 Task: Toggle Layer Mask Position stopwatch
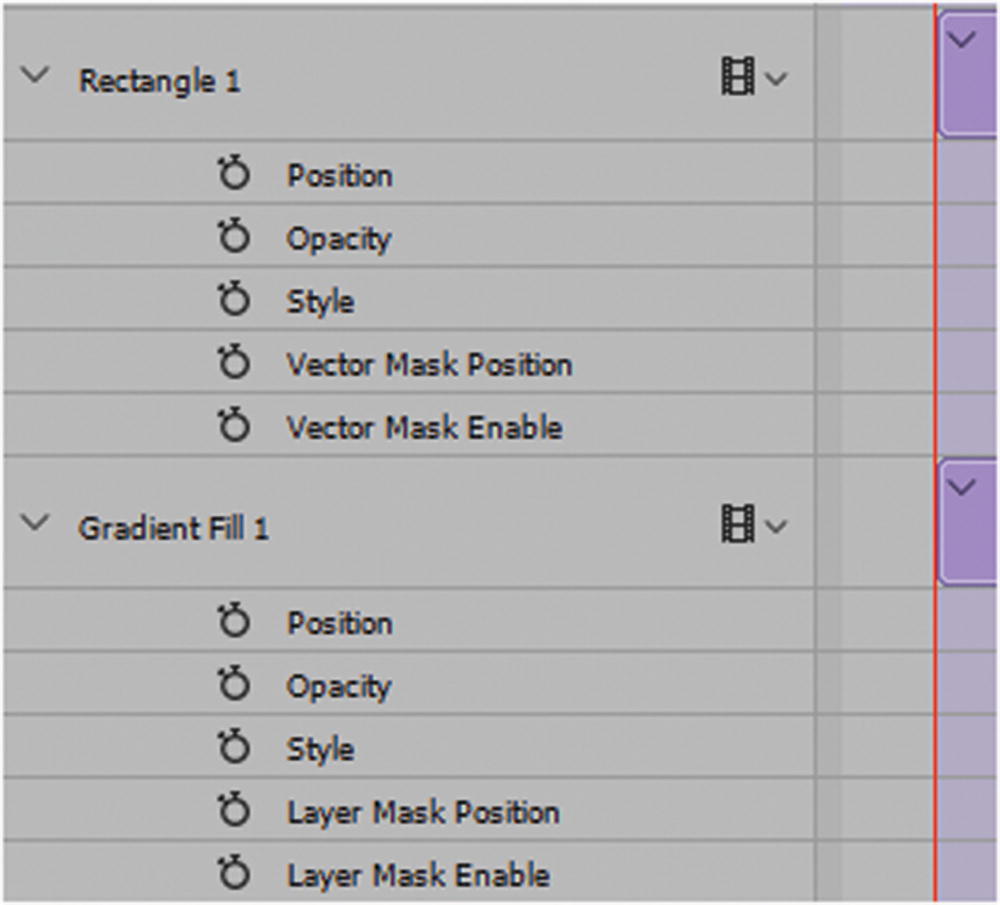(233, 812)
